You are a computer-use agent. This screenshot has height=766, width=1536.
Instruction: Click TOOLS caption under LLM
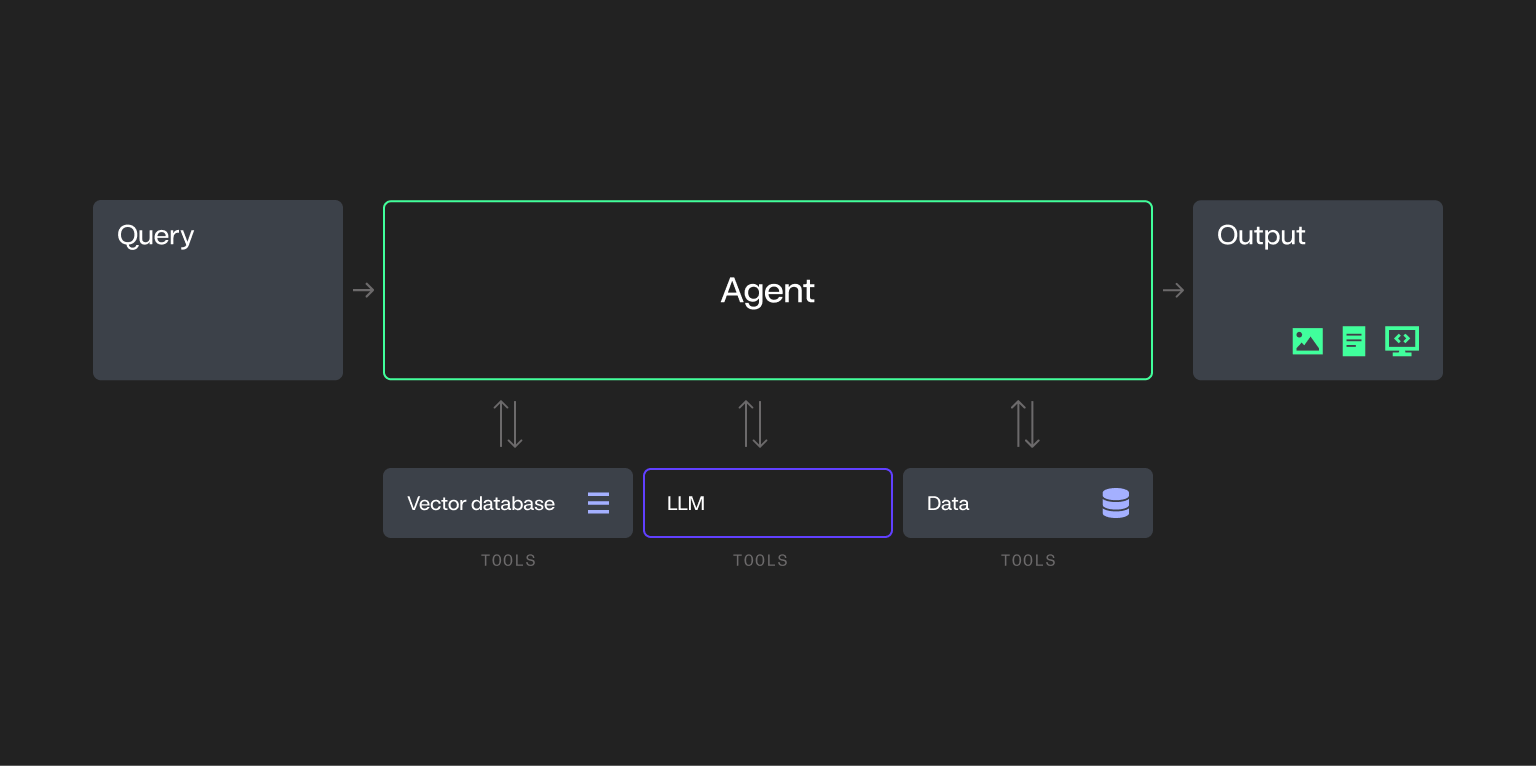(760, 560)
